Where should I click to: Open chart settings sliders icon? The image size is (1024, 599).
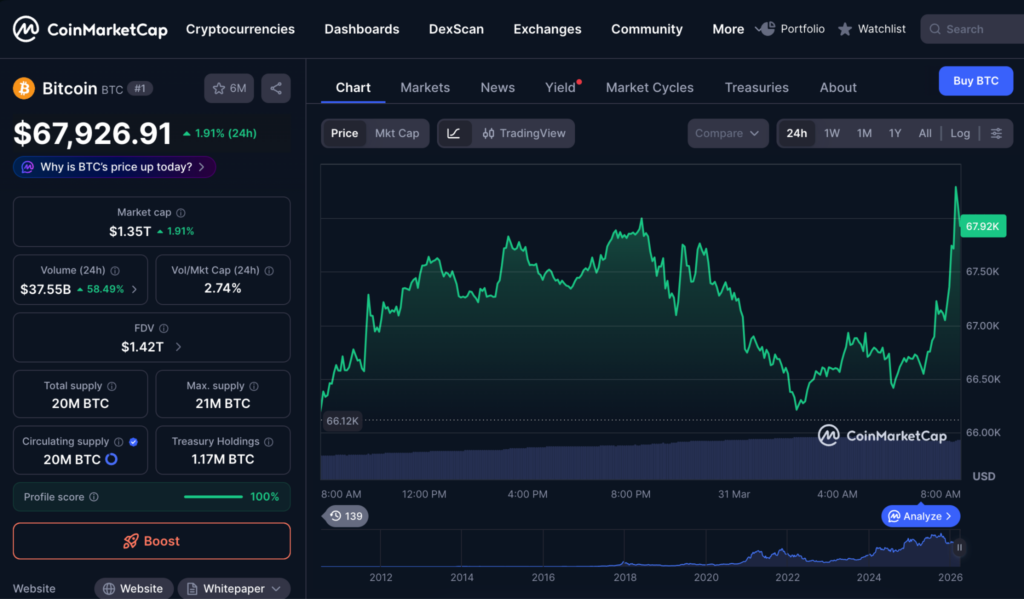(996, 133)
